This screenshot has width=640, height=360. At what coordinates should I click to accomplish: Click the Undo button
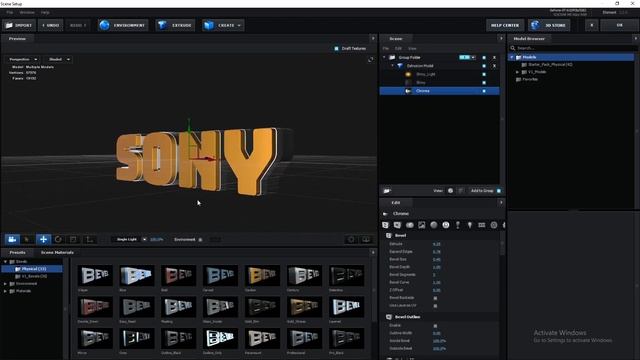tap(51, 25)
